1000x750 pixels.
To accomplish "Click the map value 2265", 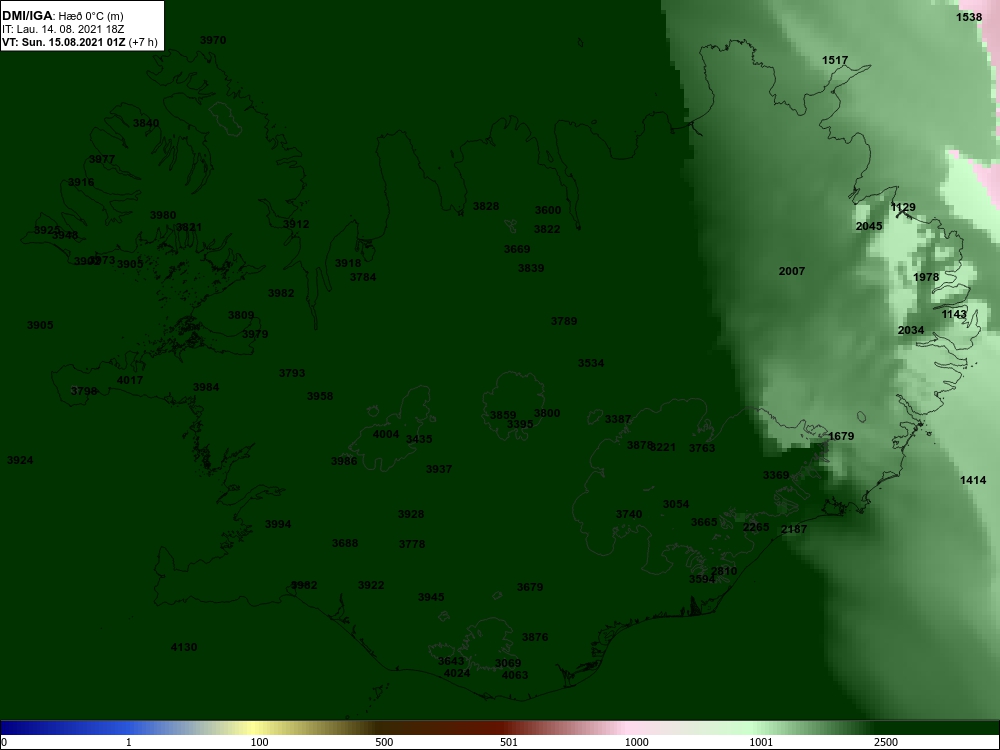I will 756,527.
